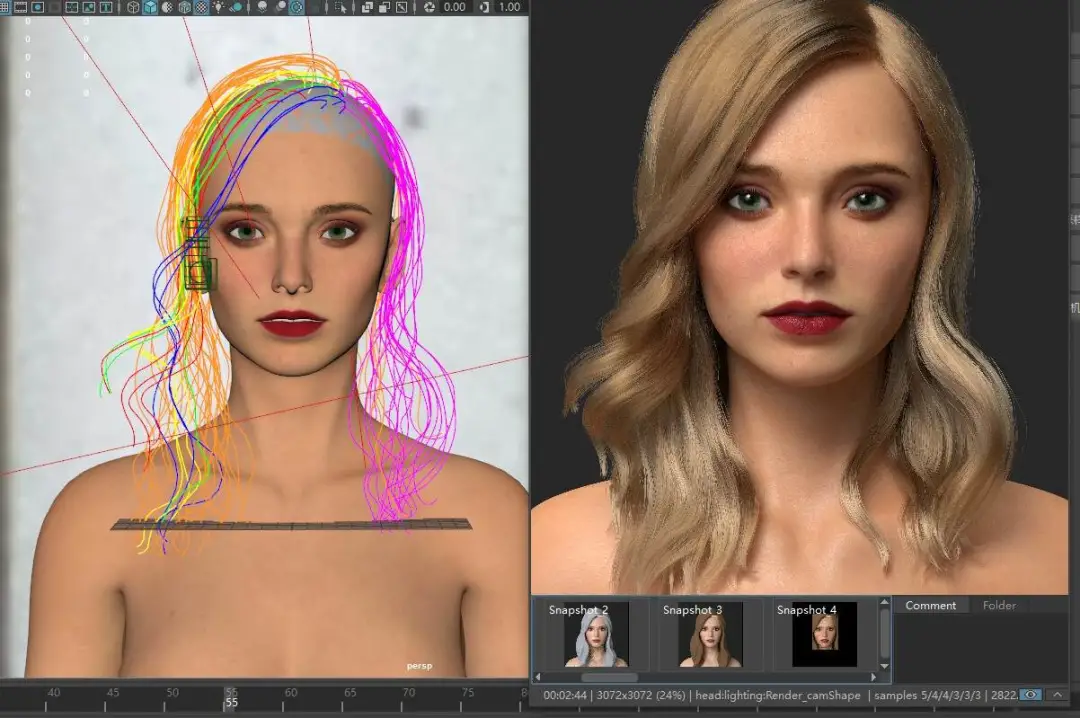This screenshot has width=1080, height=718.
Task: Click the grid toggle icon at far left
Action: tap(4, 7)
